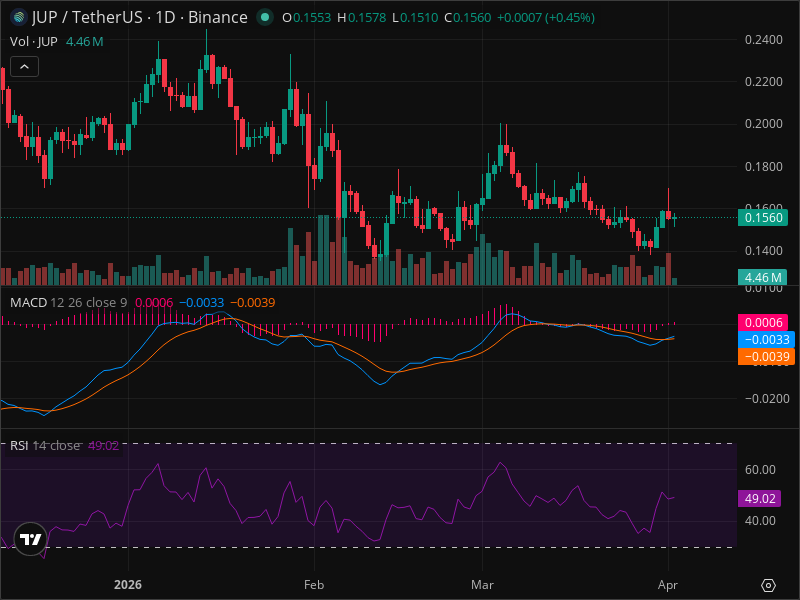Click the 2026 time axis label
The height and width of the screenshot is (600, 800).
(128, 585)
